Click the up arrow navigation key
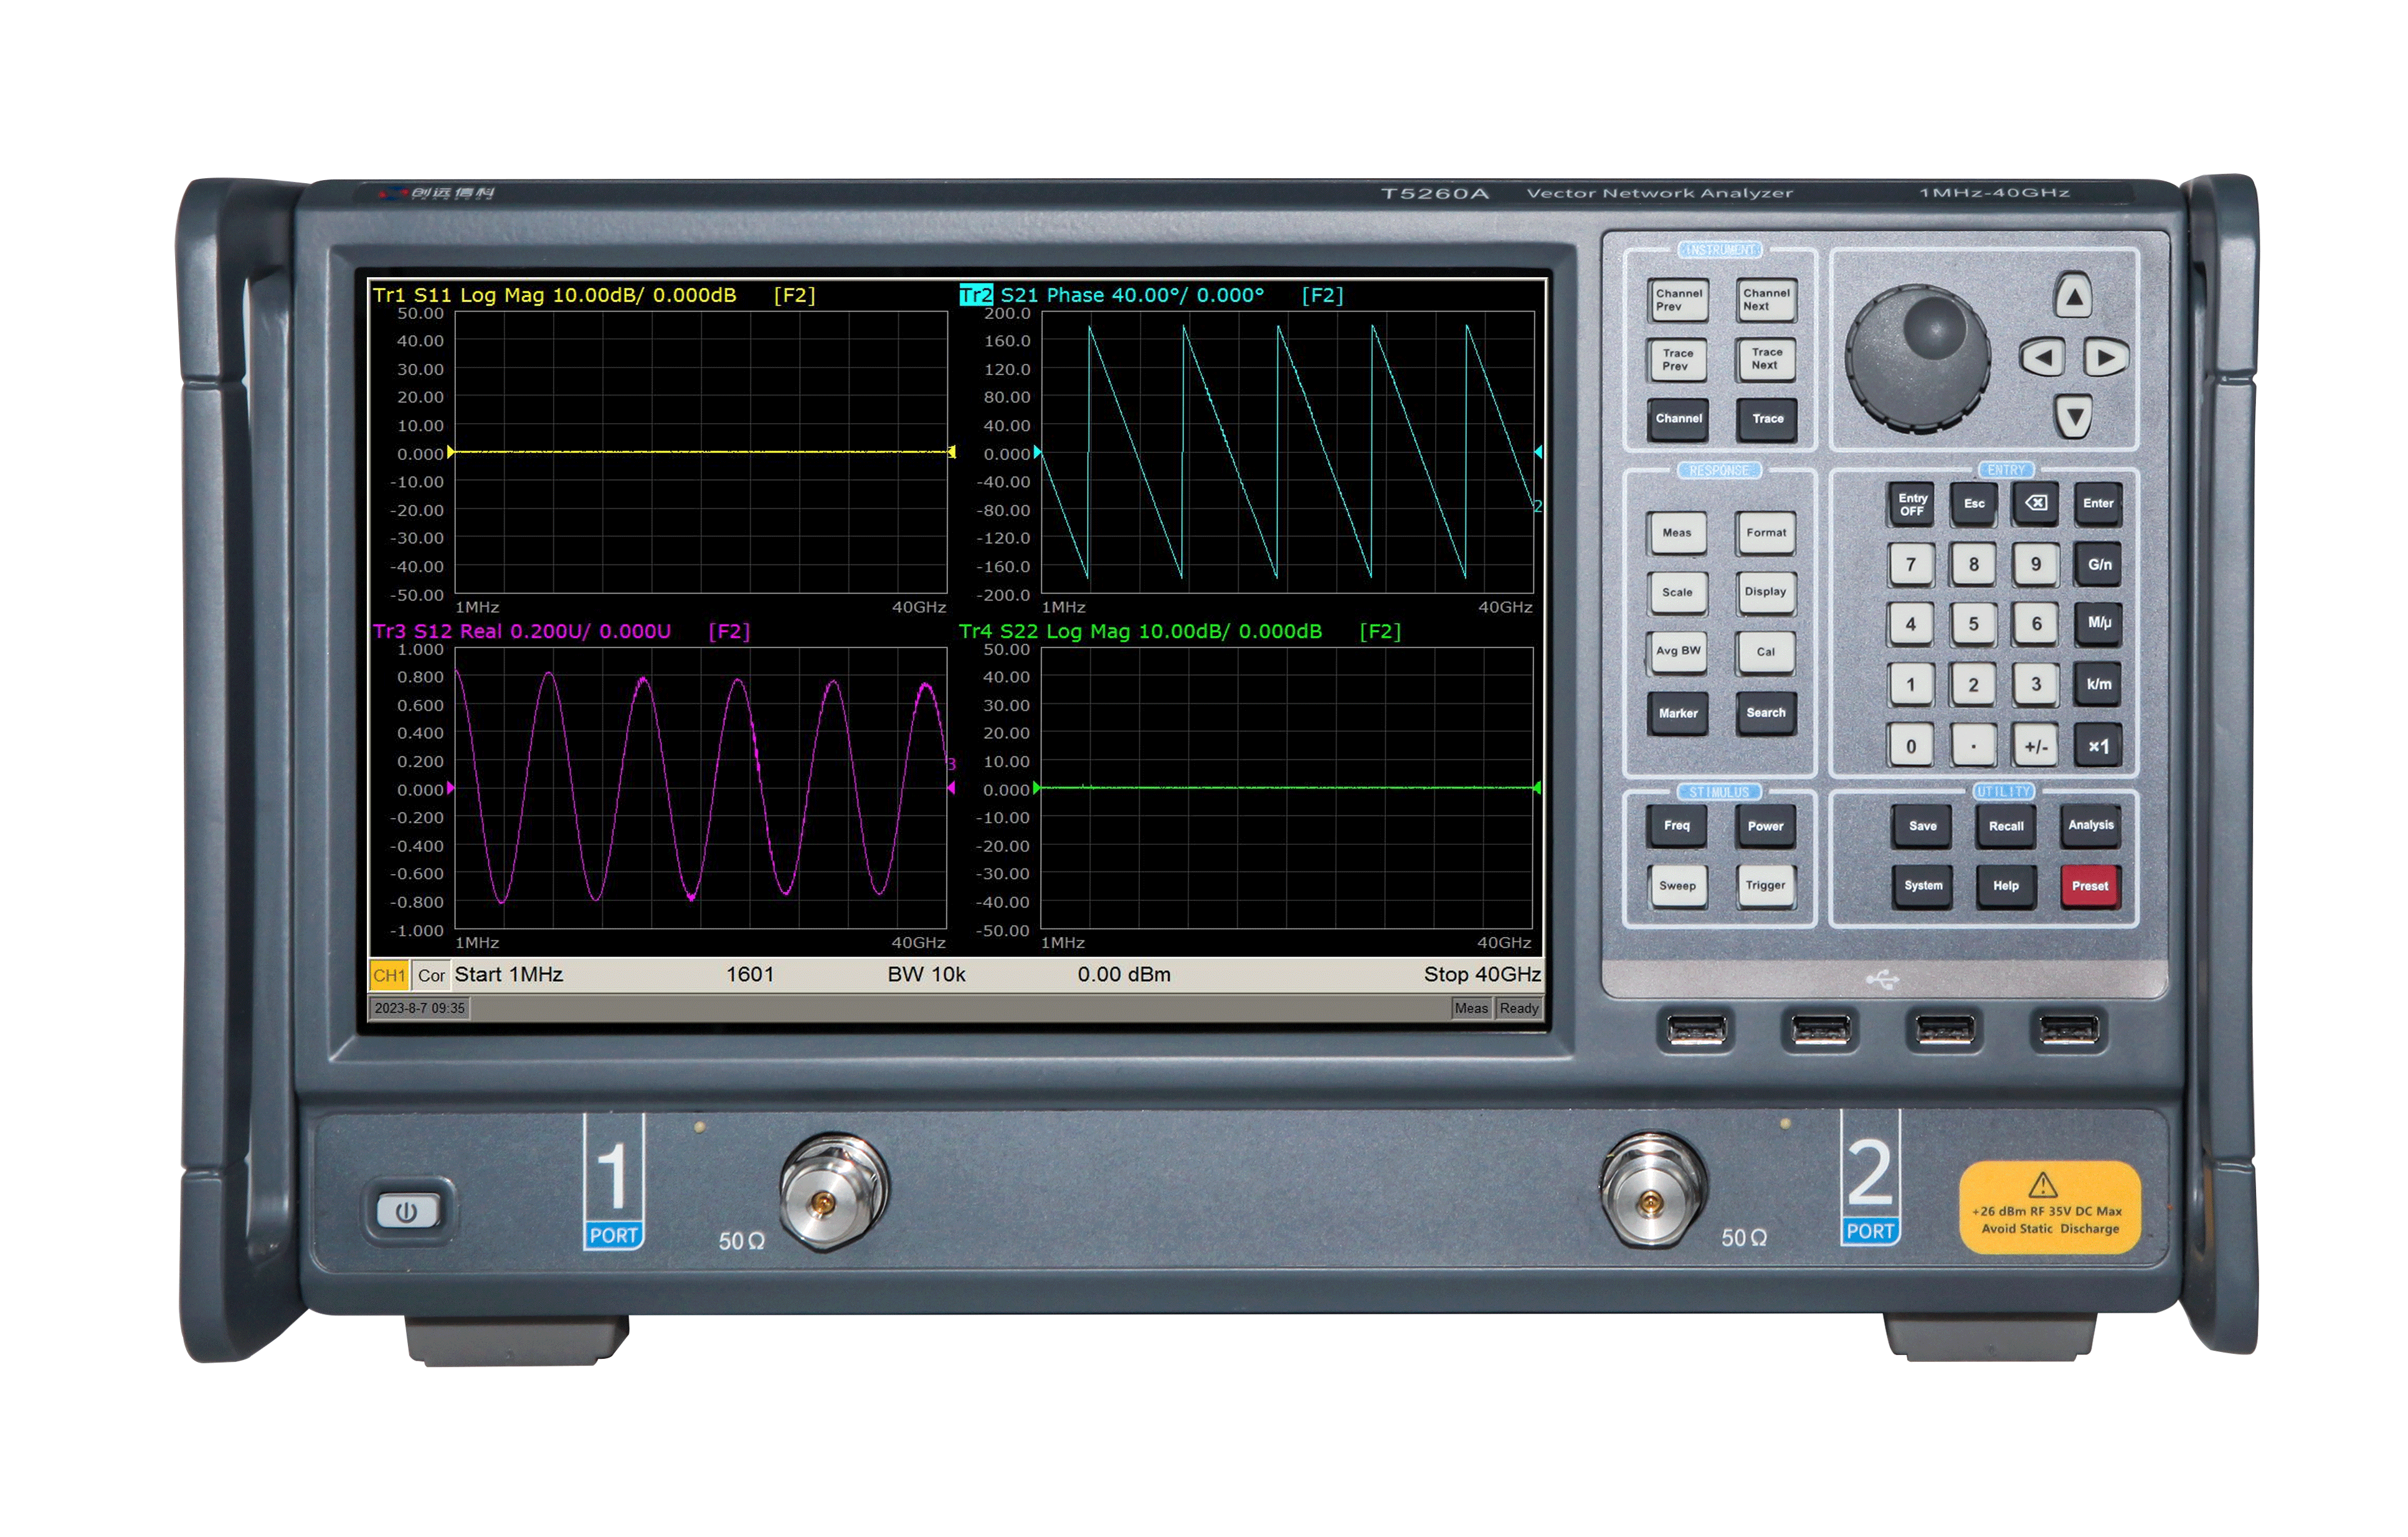 pos(2073,297)
